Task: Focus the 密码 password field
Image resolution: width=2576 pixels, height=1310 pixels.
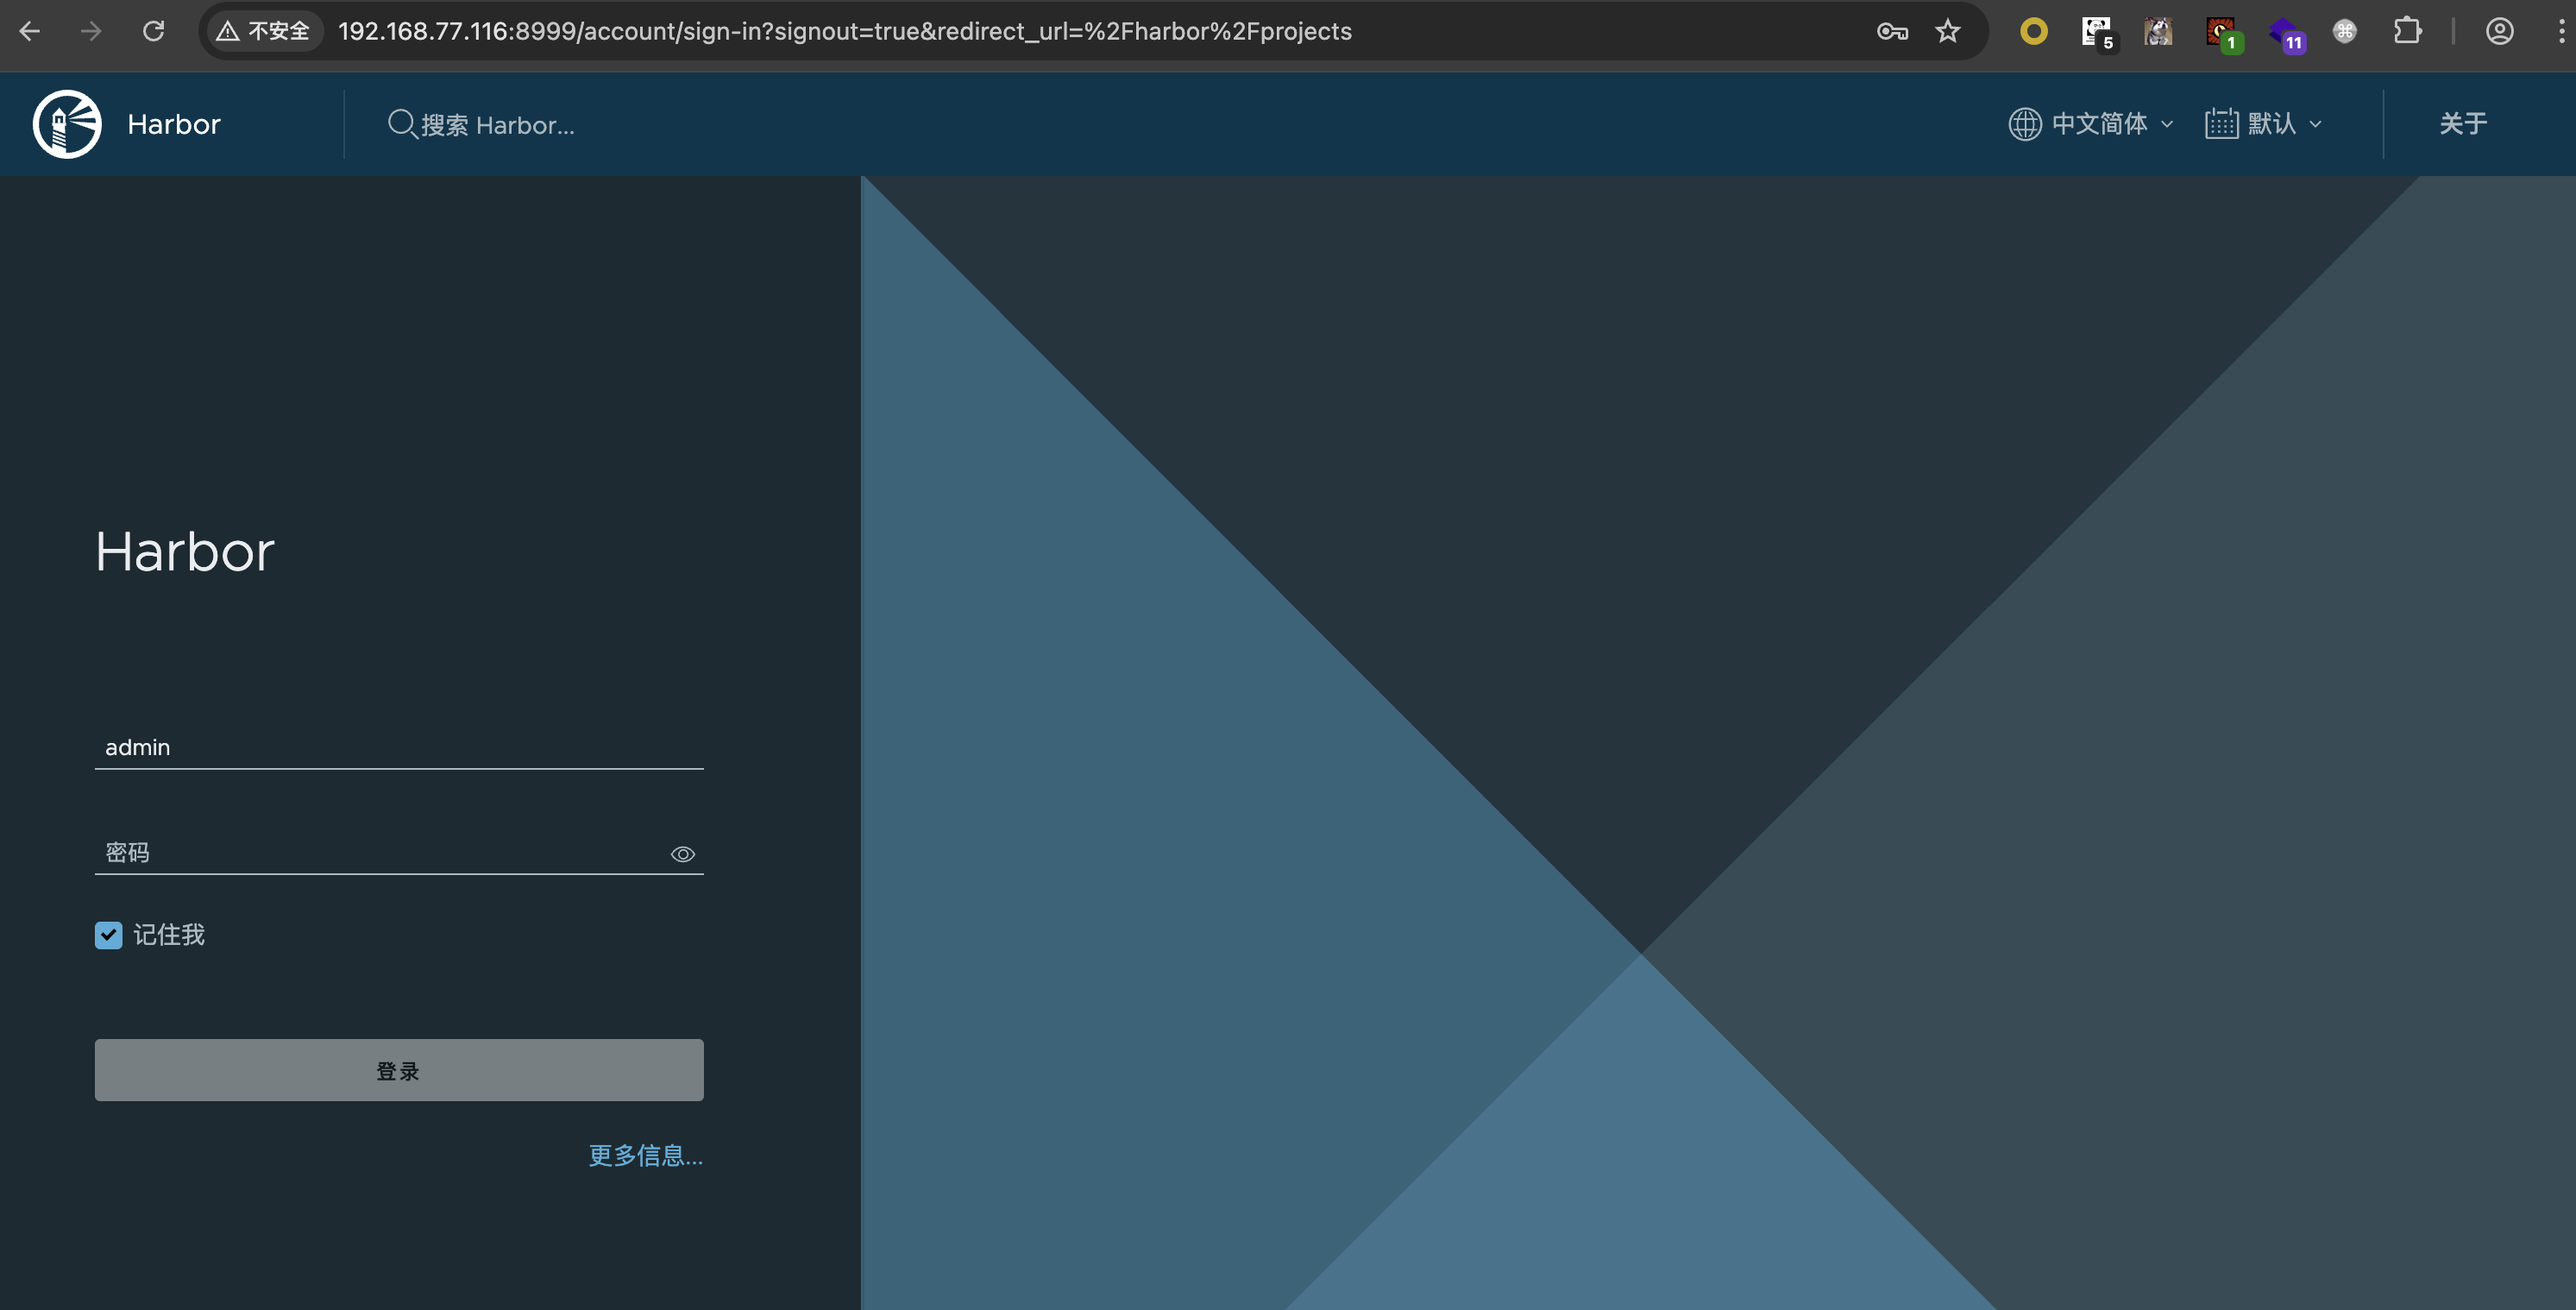Action: (x=380, y=853)
